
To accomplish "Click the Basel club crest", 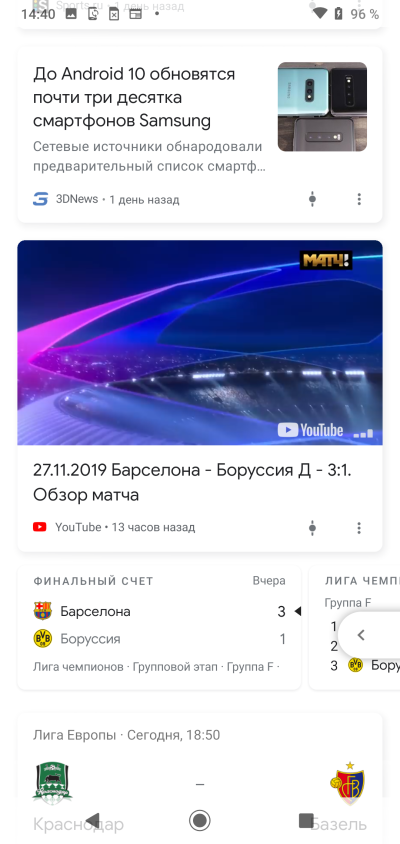I will click(347, 783).
